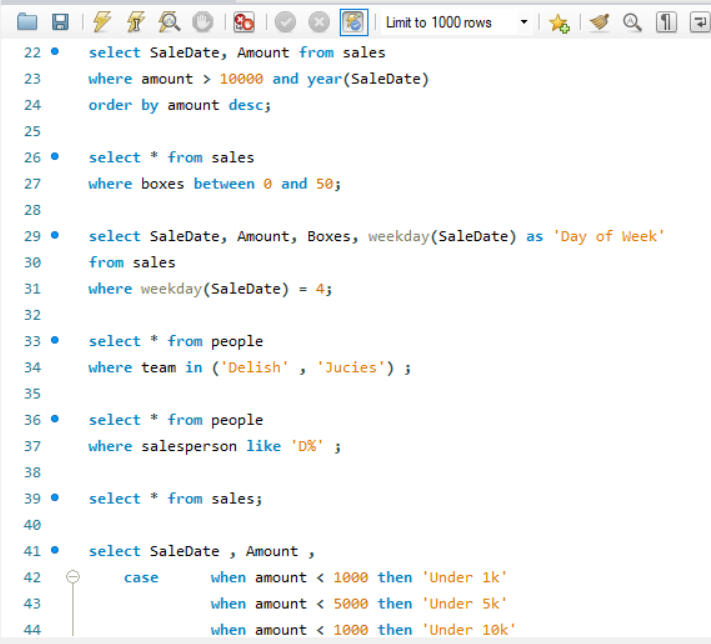This screenshot has height=644, width=711.
Task: Click the statement marker dot on line 22
Action: 55,51
